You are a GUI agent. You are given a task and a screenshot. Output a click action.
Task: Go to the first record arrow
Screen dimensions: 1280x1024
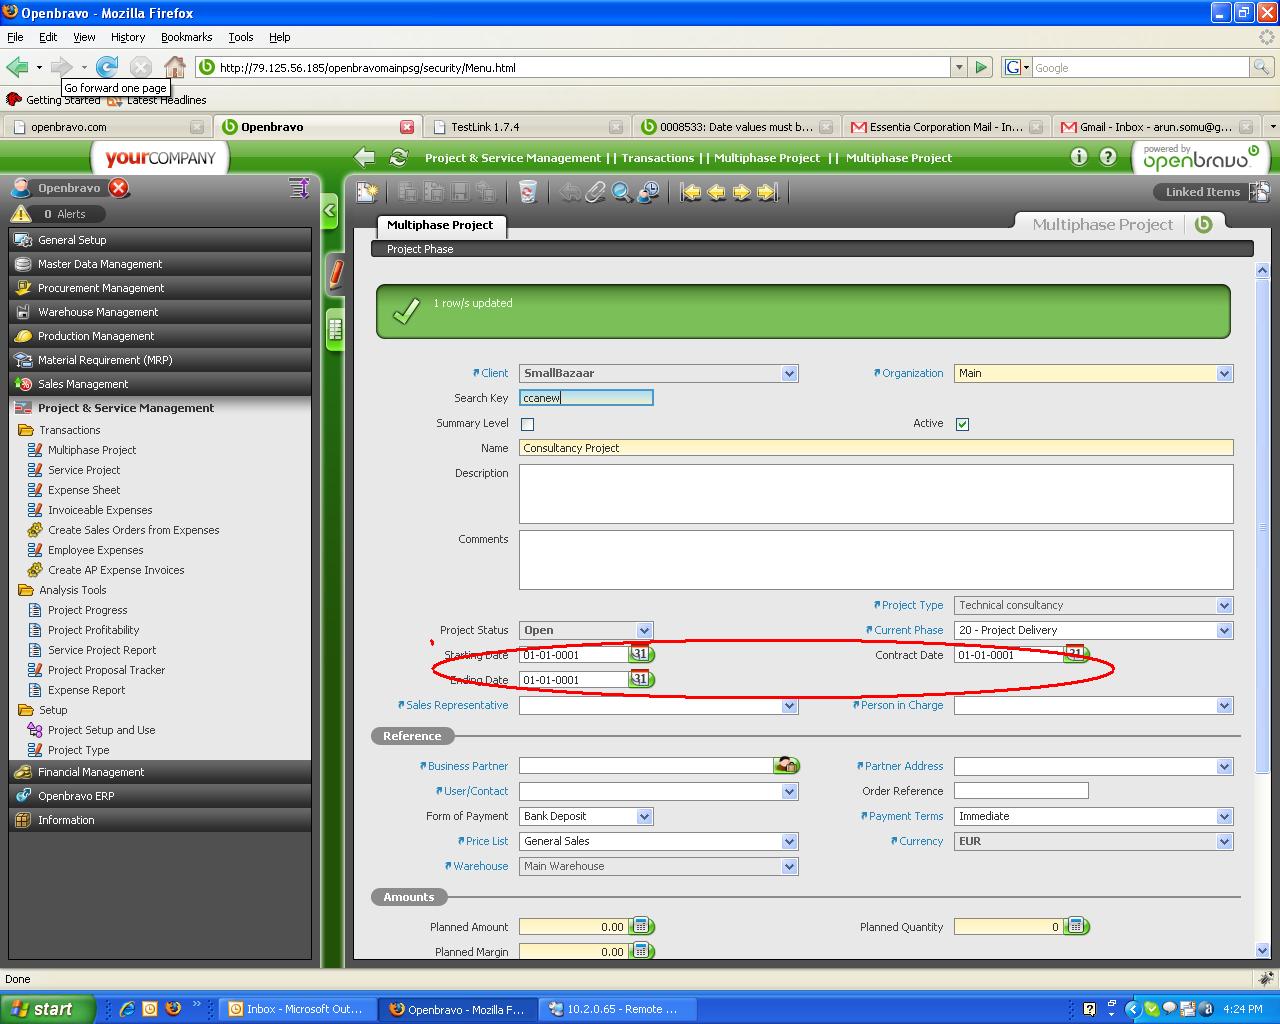click(x=691, y=192)
